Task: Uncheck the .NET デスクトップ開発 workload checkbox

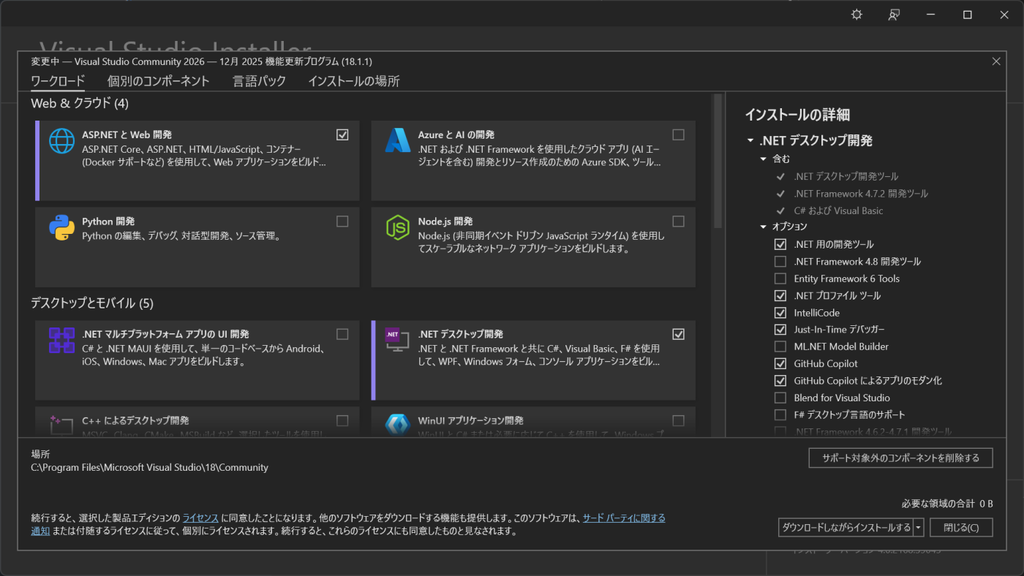Action: pyautogui.click(x=679, y=334)
